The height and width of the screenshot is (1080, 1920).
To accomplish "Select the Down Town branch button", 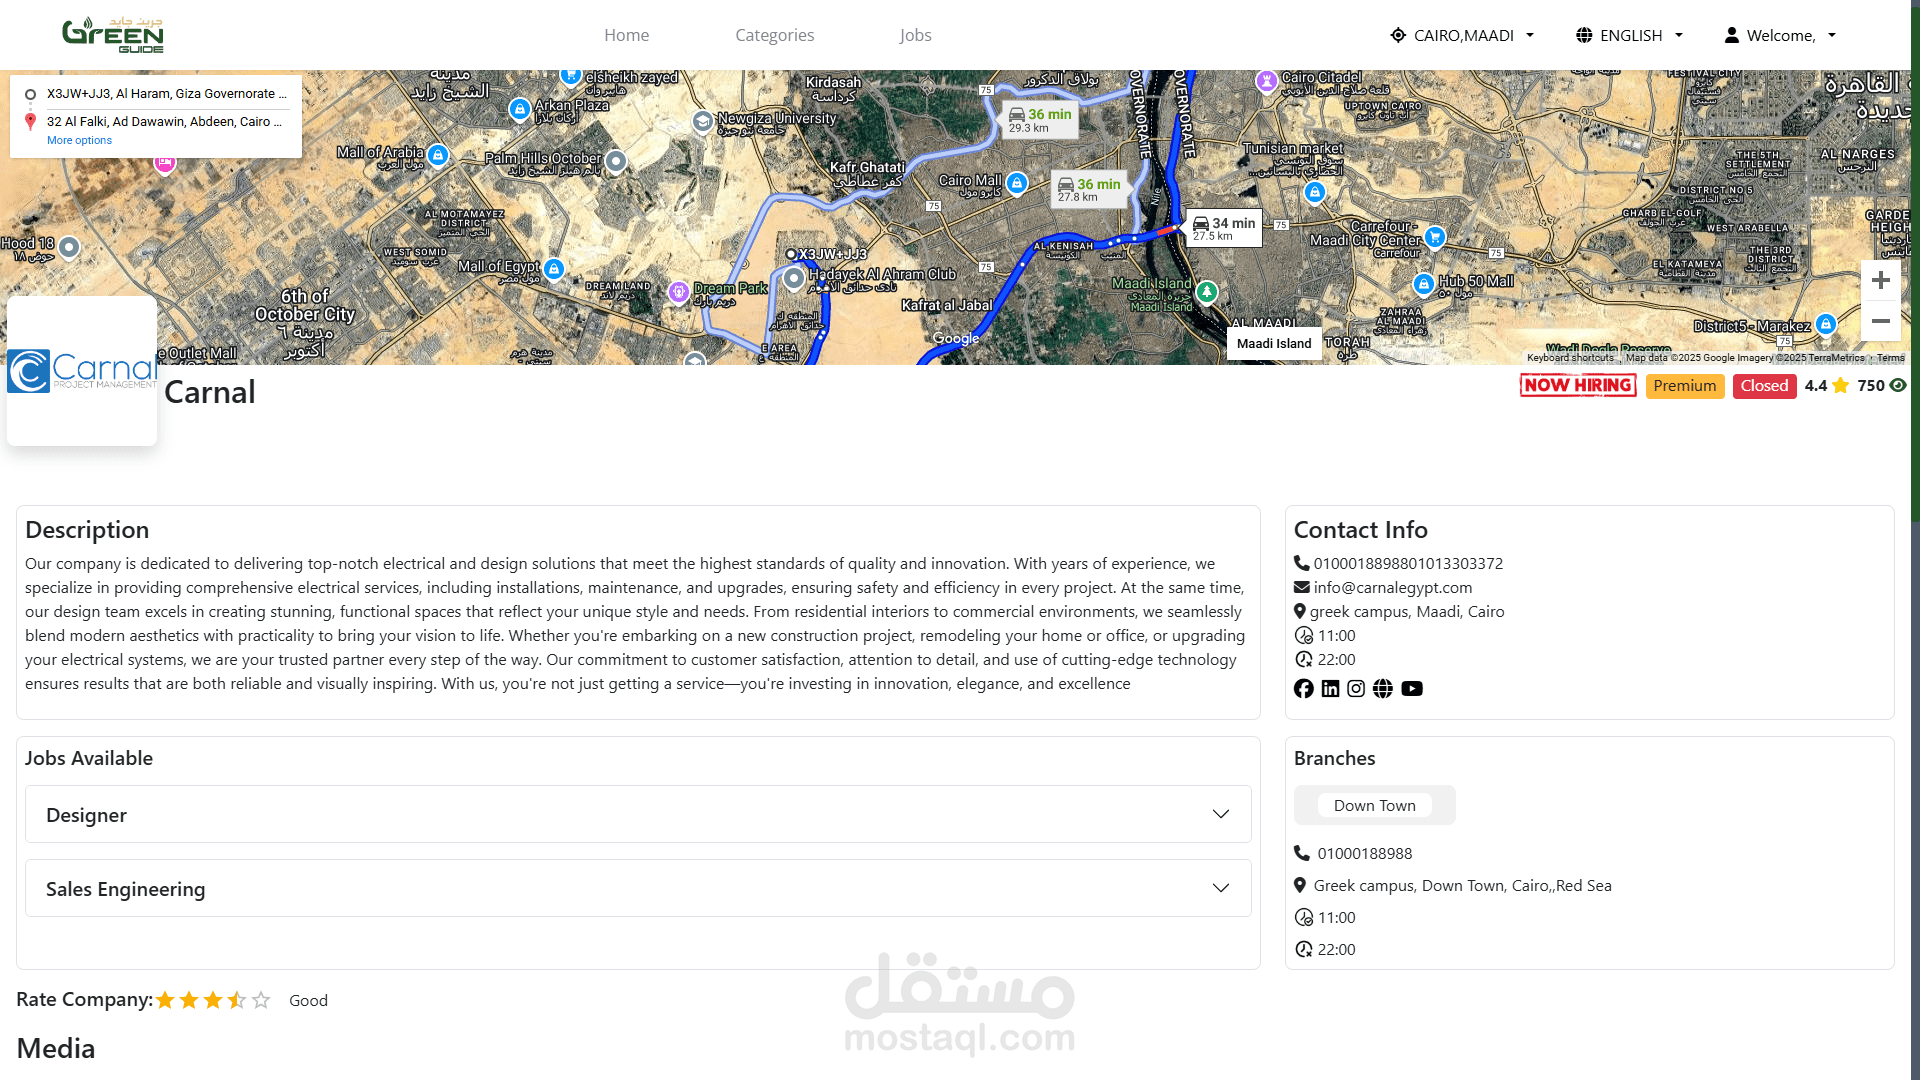I will coord(1374,805).
